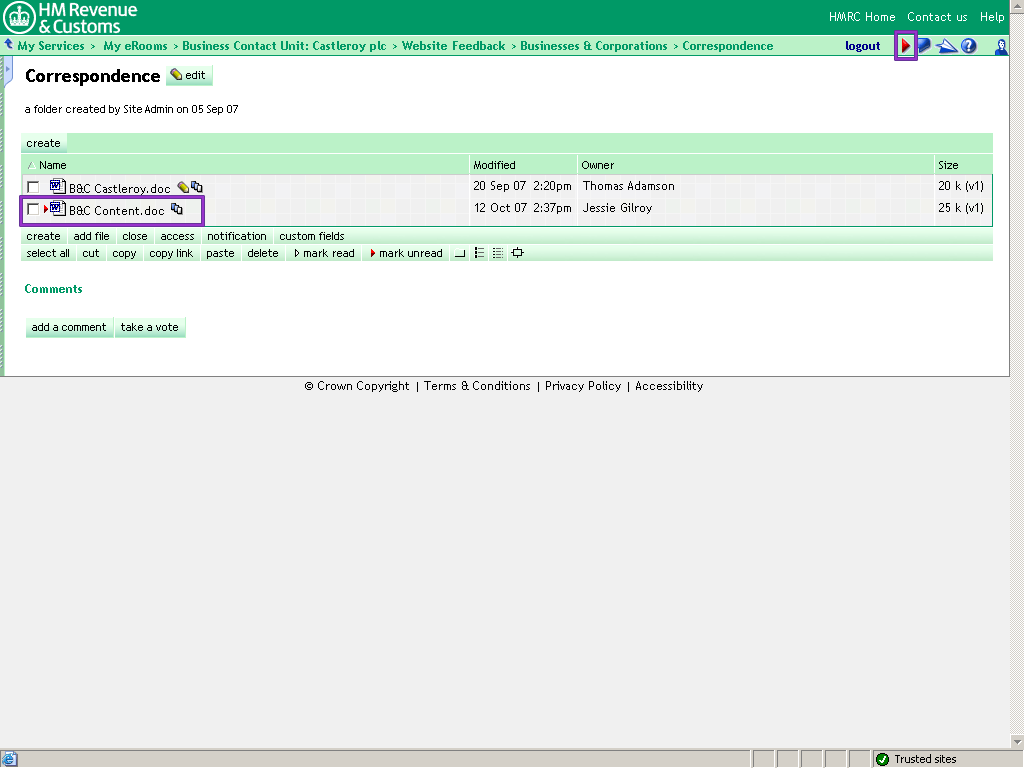The width and height of the screenshot is (1024, 768).
Task: Sort by the Name column header
Action: pos(52,165)
